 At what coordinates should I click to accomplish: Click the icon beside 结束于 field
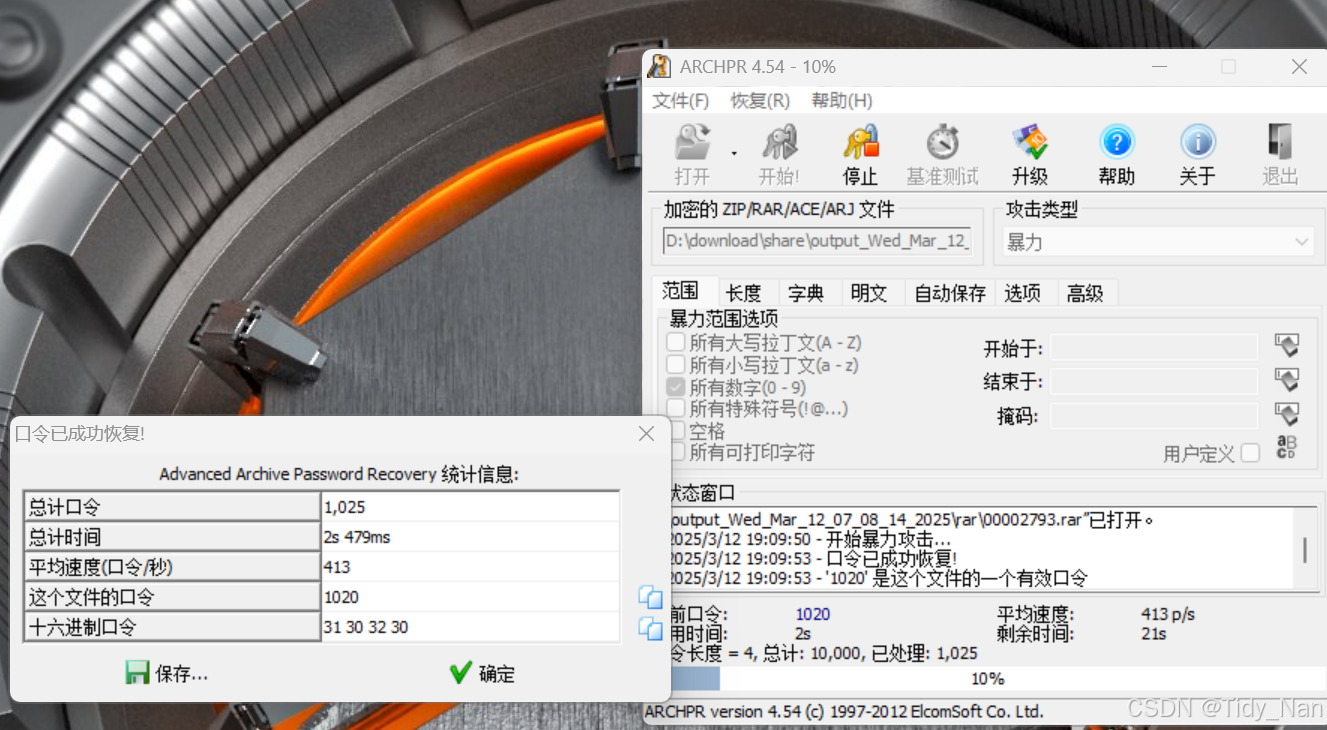[x=1286, y=380]
